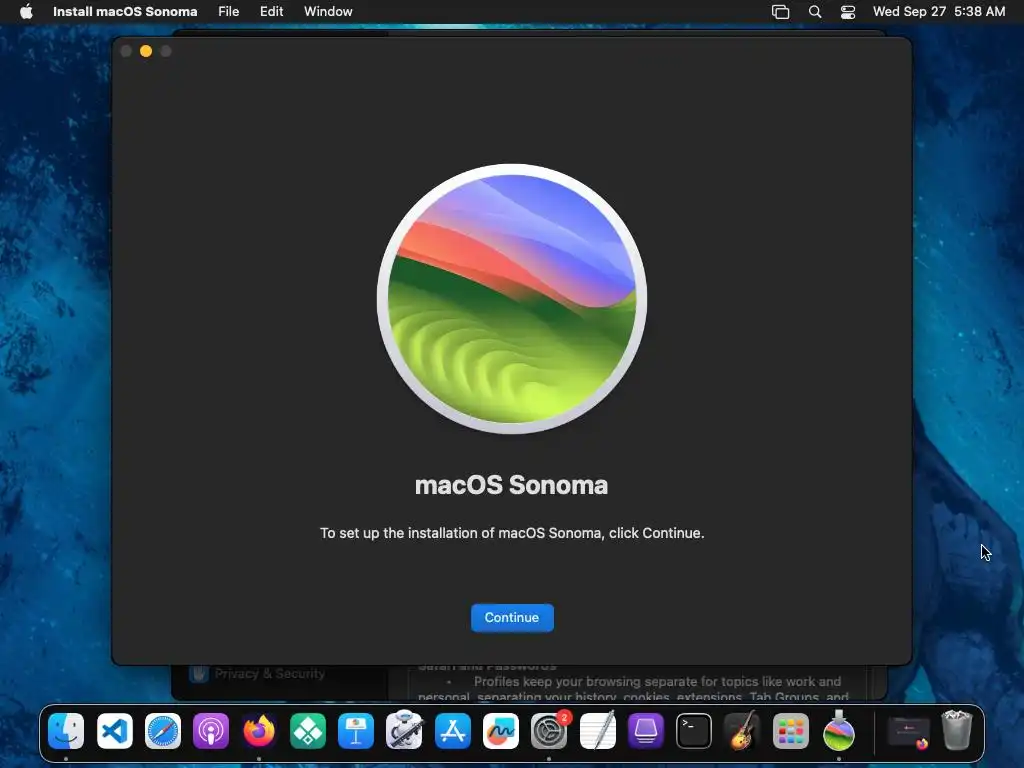Screen dimensions: 1024x768
Task: Open Launchpad from the Dock
Action: point(791,731)
